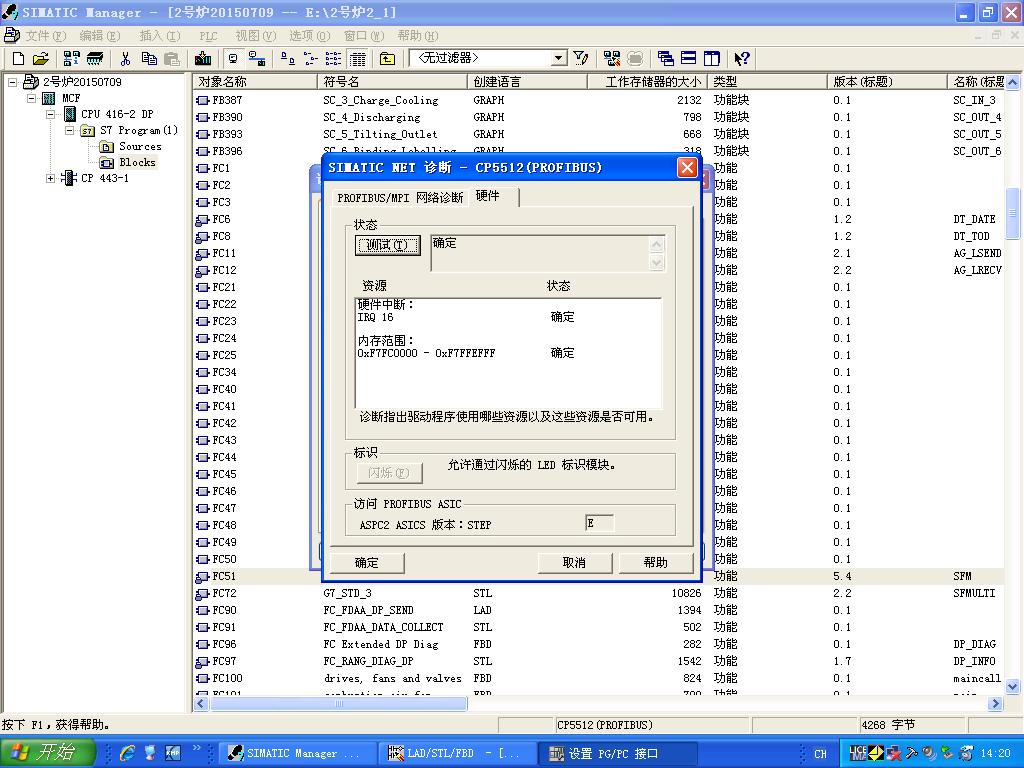The width and height of the screenshot is (1024, 768).
Task: Click the 测试(T) button
Action: click(x=387, y=246)
